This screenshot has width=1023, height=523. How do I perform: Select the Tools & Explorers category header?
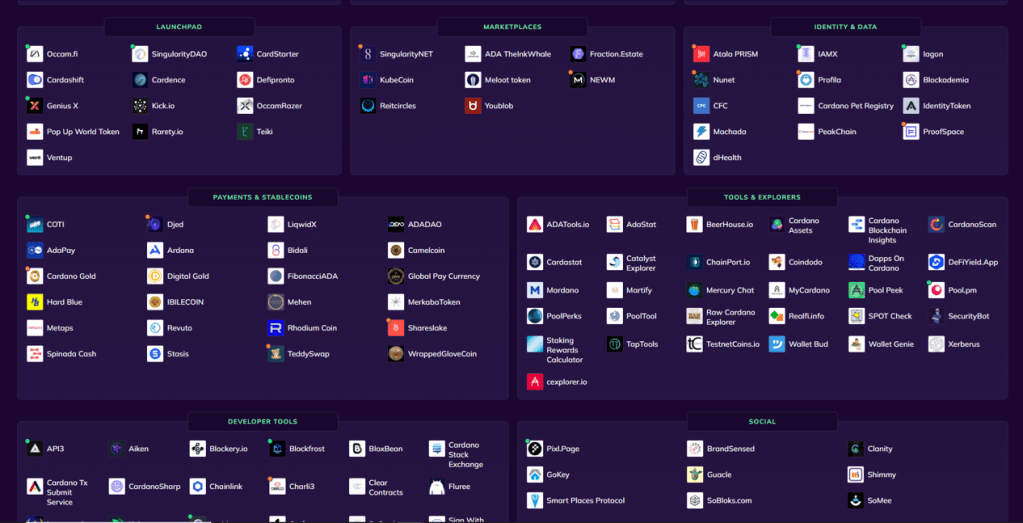[762, 197]
